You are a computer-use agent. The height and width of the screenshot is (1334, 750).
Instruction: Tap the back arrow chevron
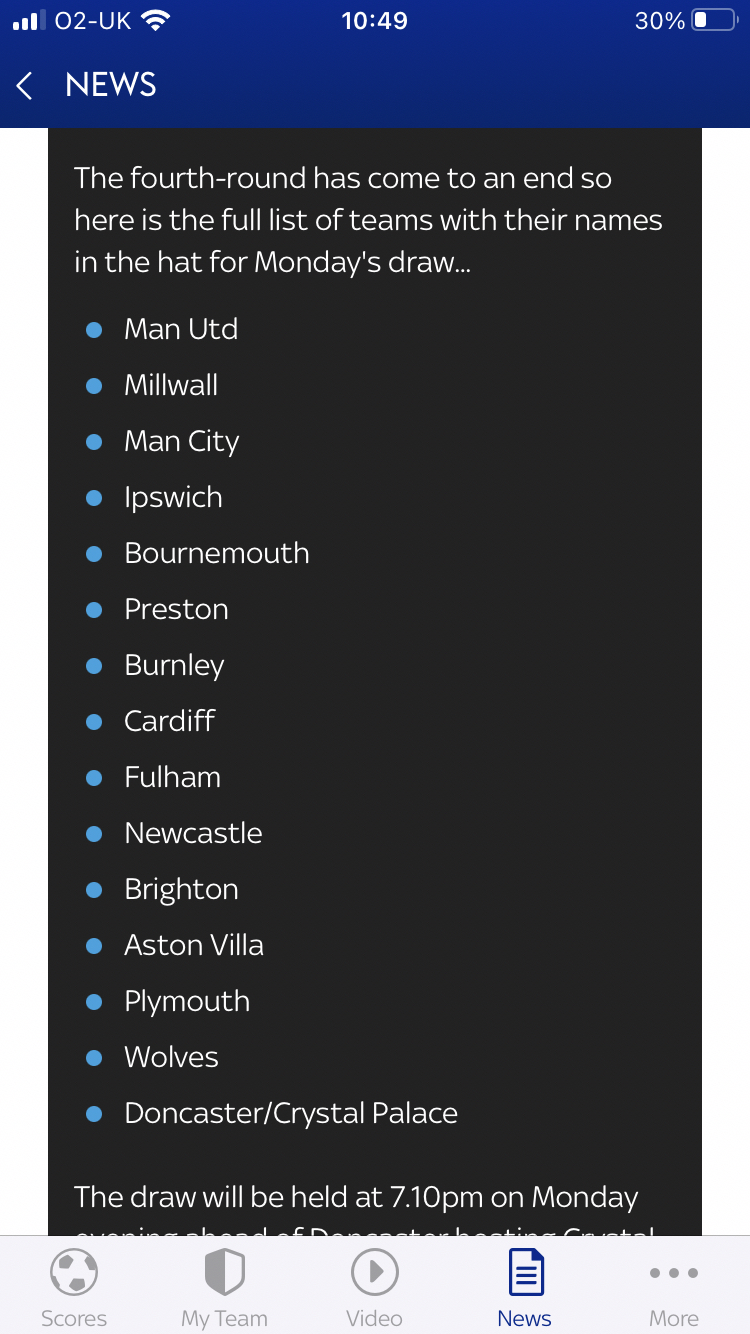pyautogui.click(x=25, y=86)
